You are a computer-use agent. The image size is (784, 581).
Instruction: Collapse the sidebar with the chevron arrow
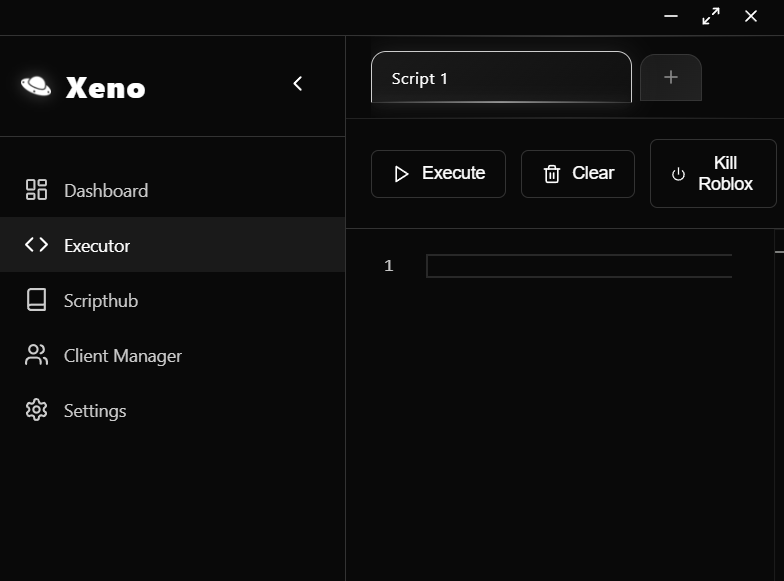tap(297, 84)
